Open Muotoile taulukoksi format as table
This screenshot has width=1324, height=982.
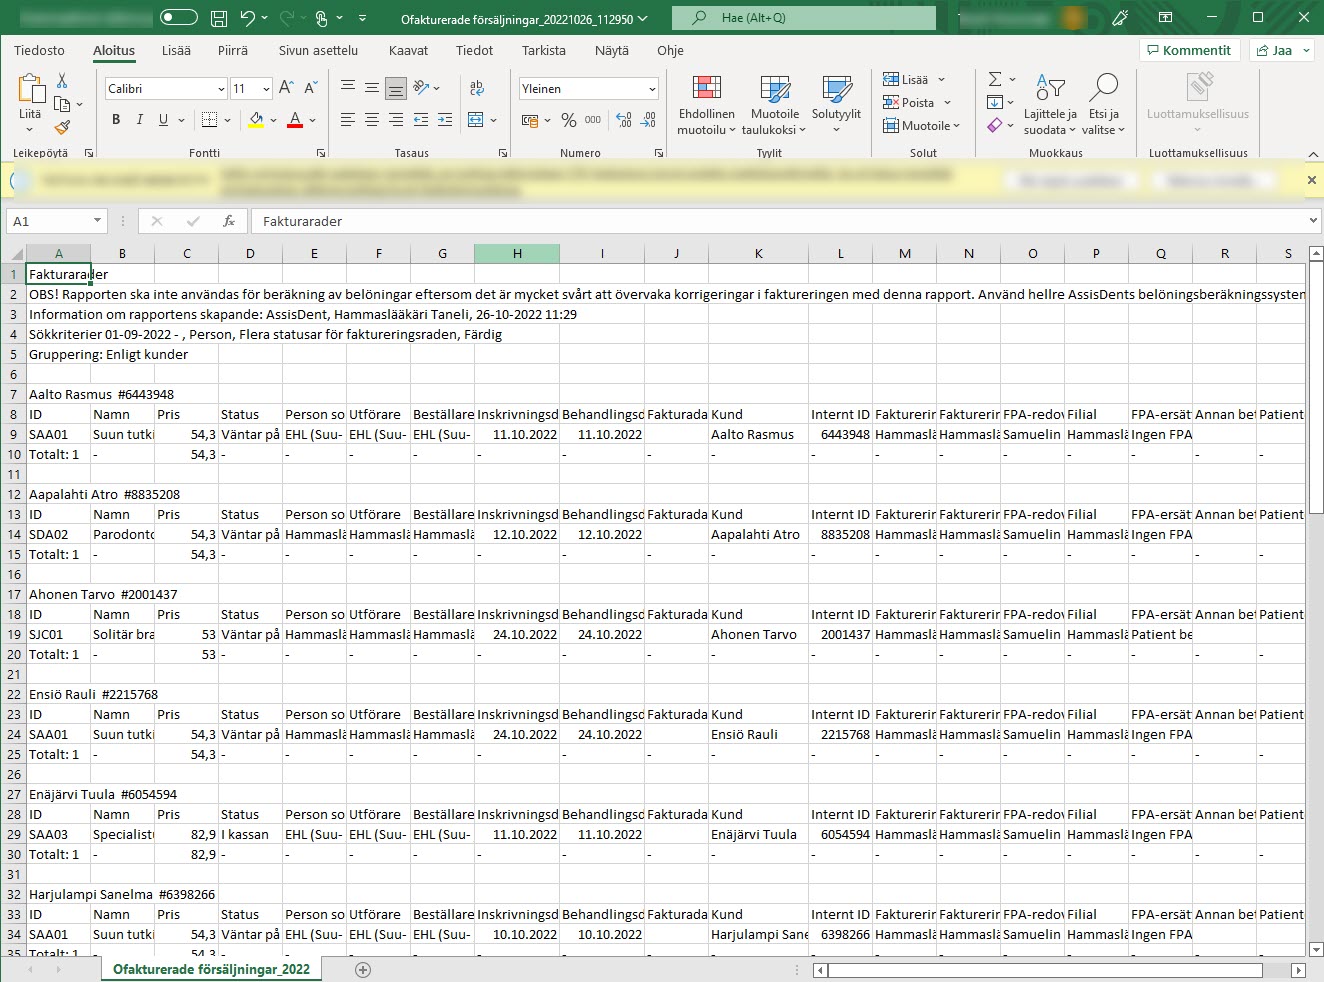tap(774, 105)
